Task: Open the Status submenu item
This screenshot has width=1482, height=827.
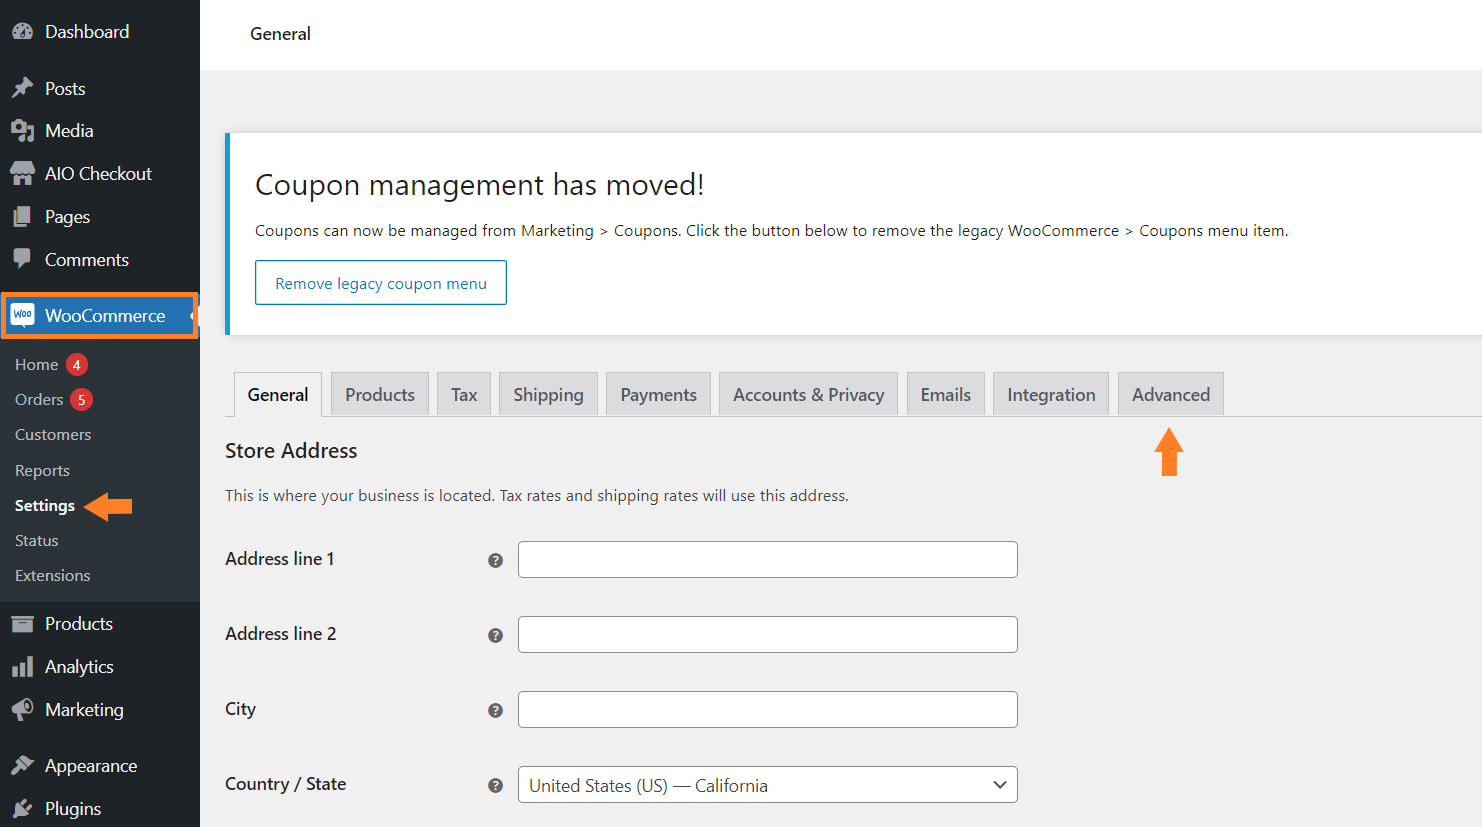Action: (x=37, y=541)
